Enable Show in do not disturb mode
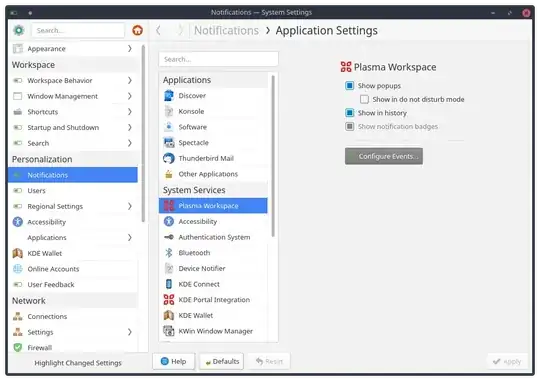This screenshot has width=540, height=381. click(x=364, y=99)
